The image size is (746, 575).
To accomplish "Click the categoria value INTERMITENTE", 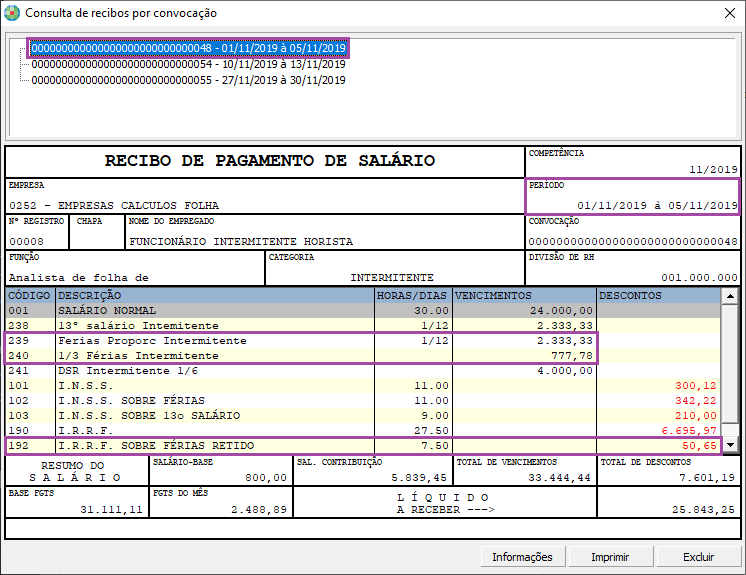I will 392,278.
